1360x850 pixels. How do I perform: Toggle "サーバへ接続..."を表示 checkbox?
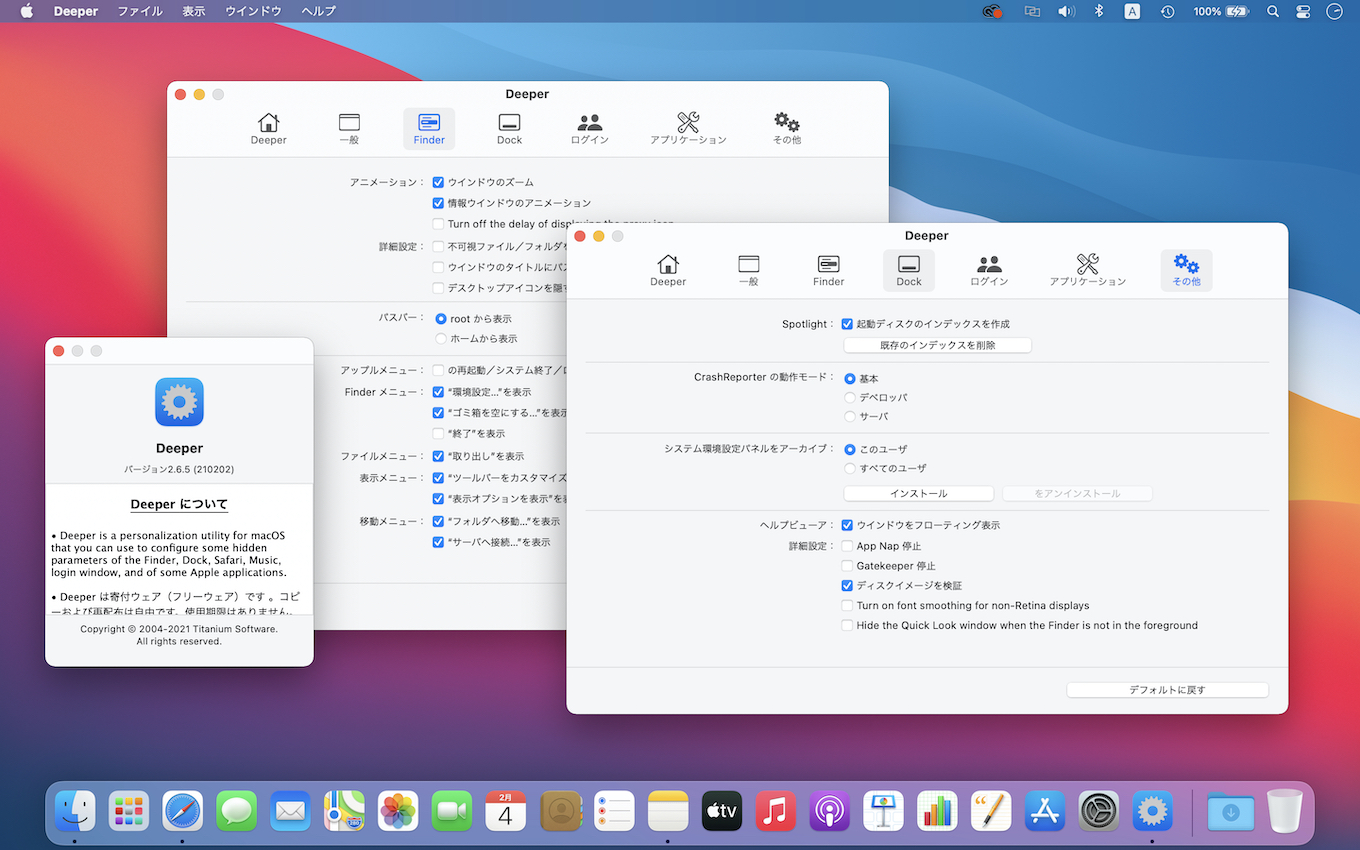pos(438,542)
